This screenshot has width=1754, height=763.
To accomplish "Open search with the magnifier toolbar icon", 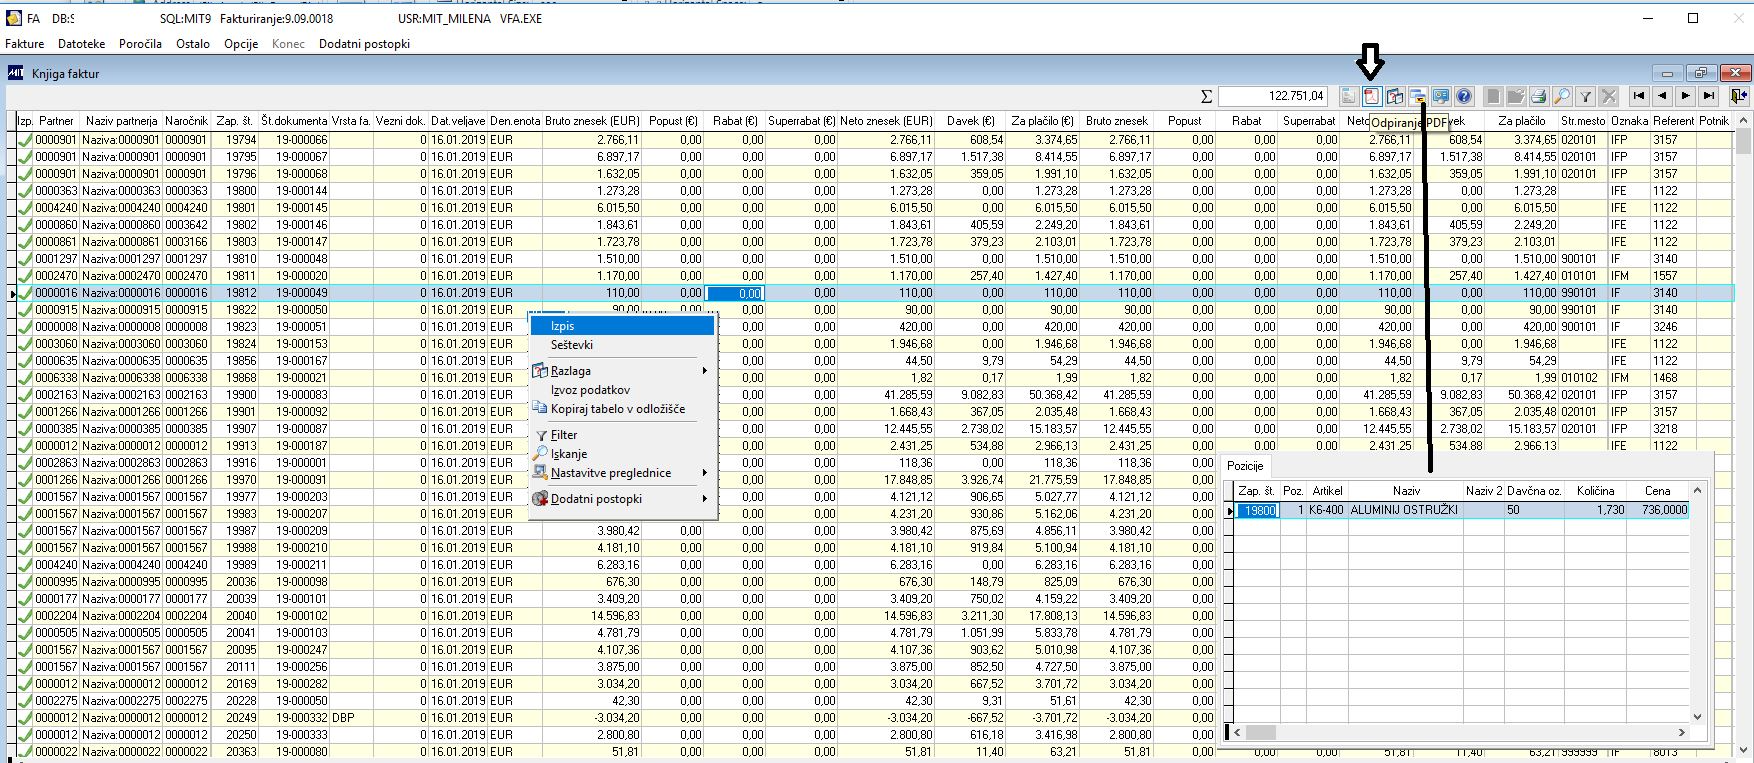I will click(1562, 96).
